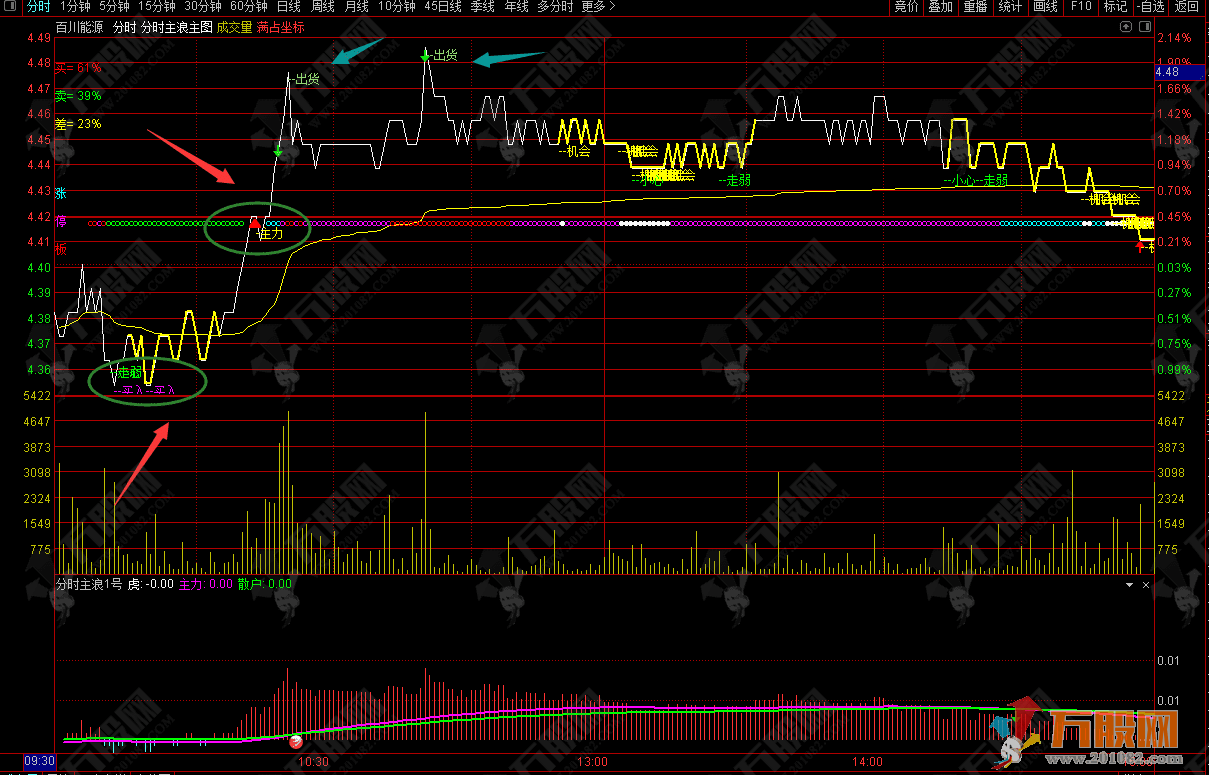Activate the 画线 drawing tool
This screenshot has height=775, width=1209.
click(x=1045, y=7)
